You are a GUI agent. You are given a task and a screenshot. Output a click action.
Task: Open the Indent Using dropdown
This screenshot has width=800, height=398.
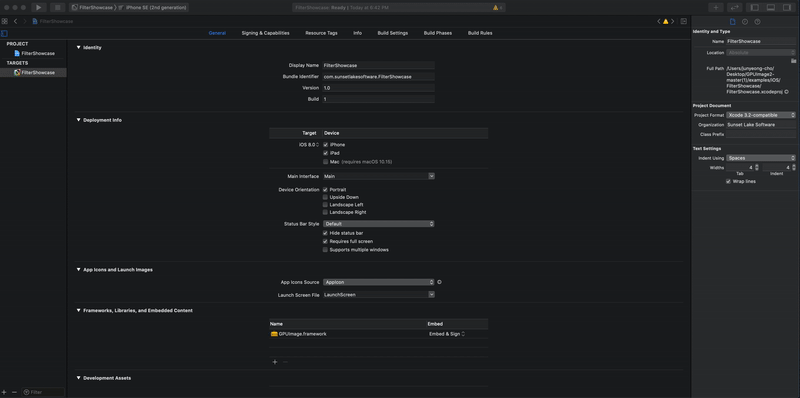click(761, 158)
